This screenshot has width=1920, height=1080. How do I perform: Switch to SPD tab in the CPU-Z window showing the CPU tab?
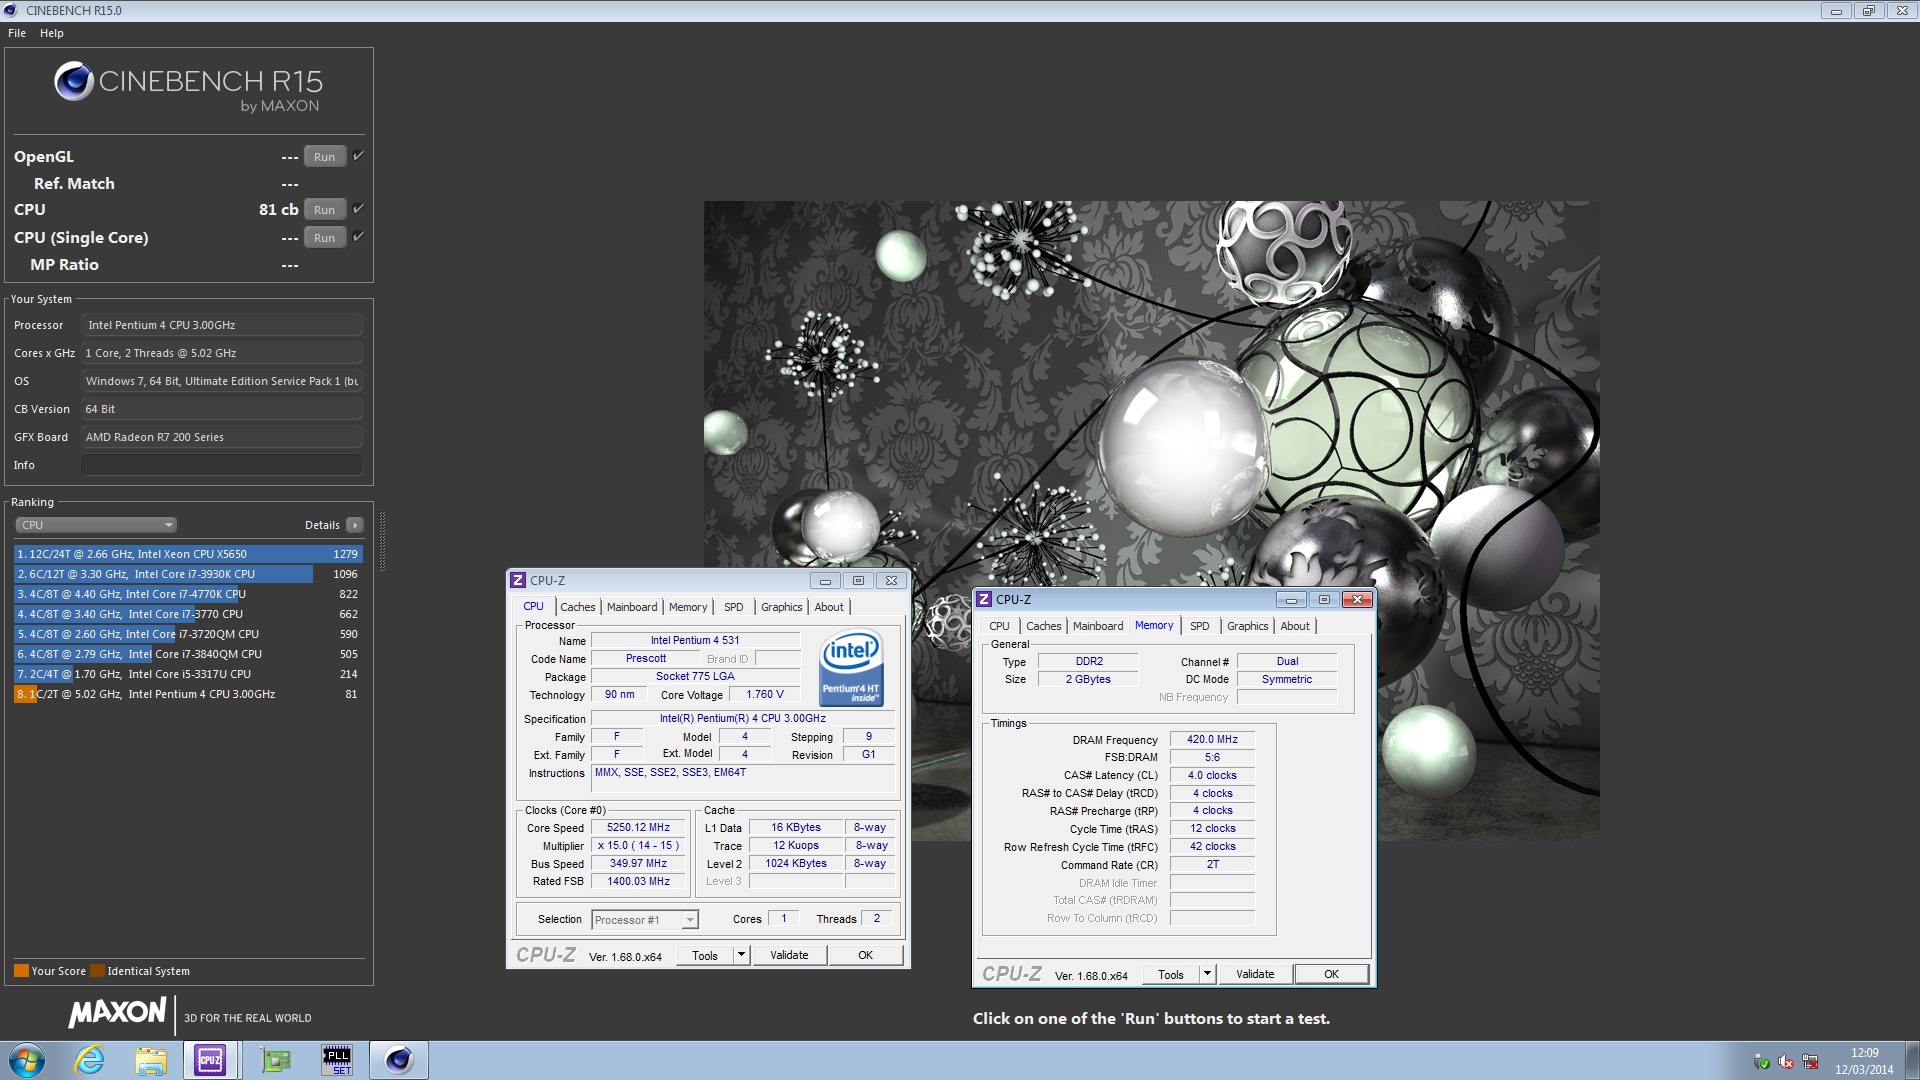(734, 607)
